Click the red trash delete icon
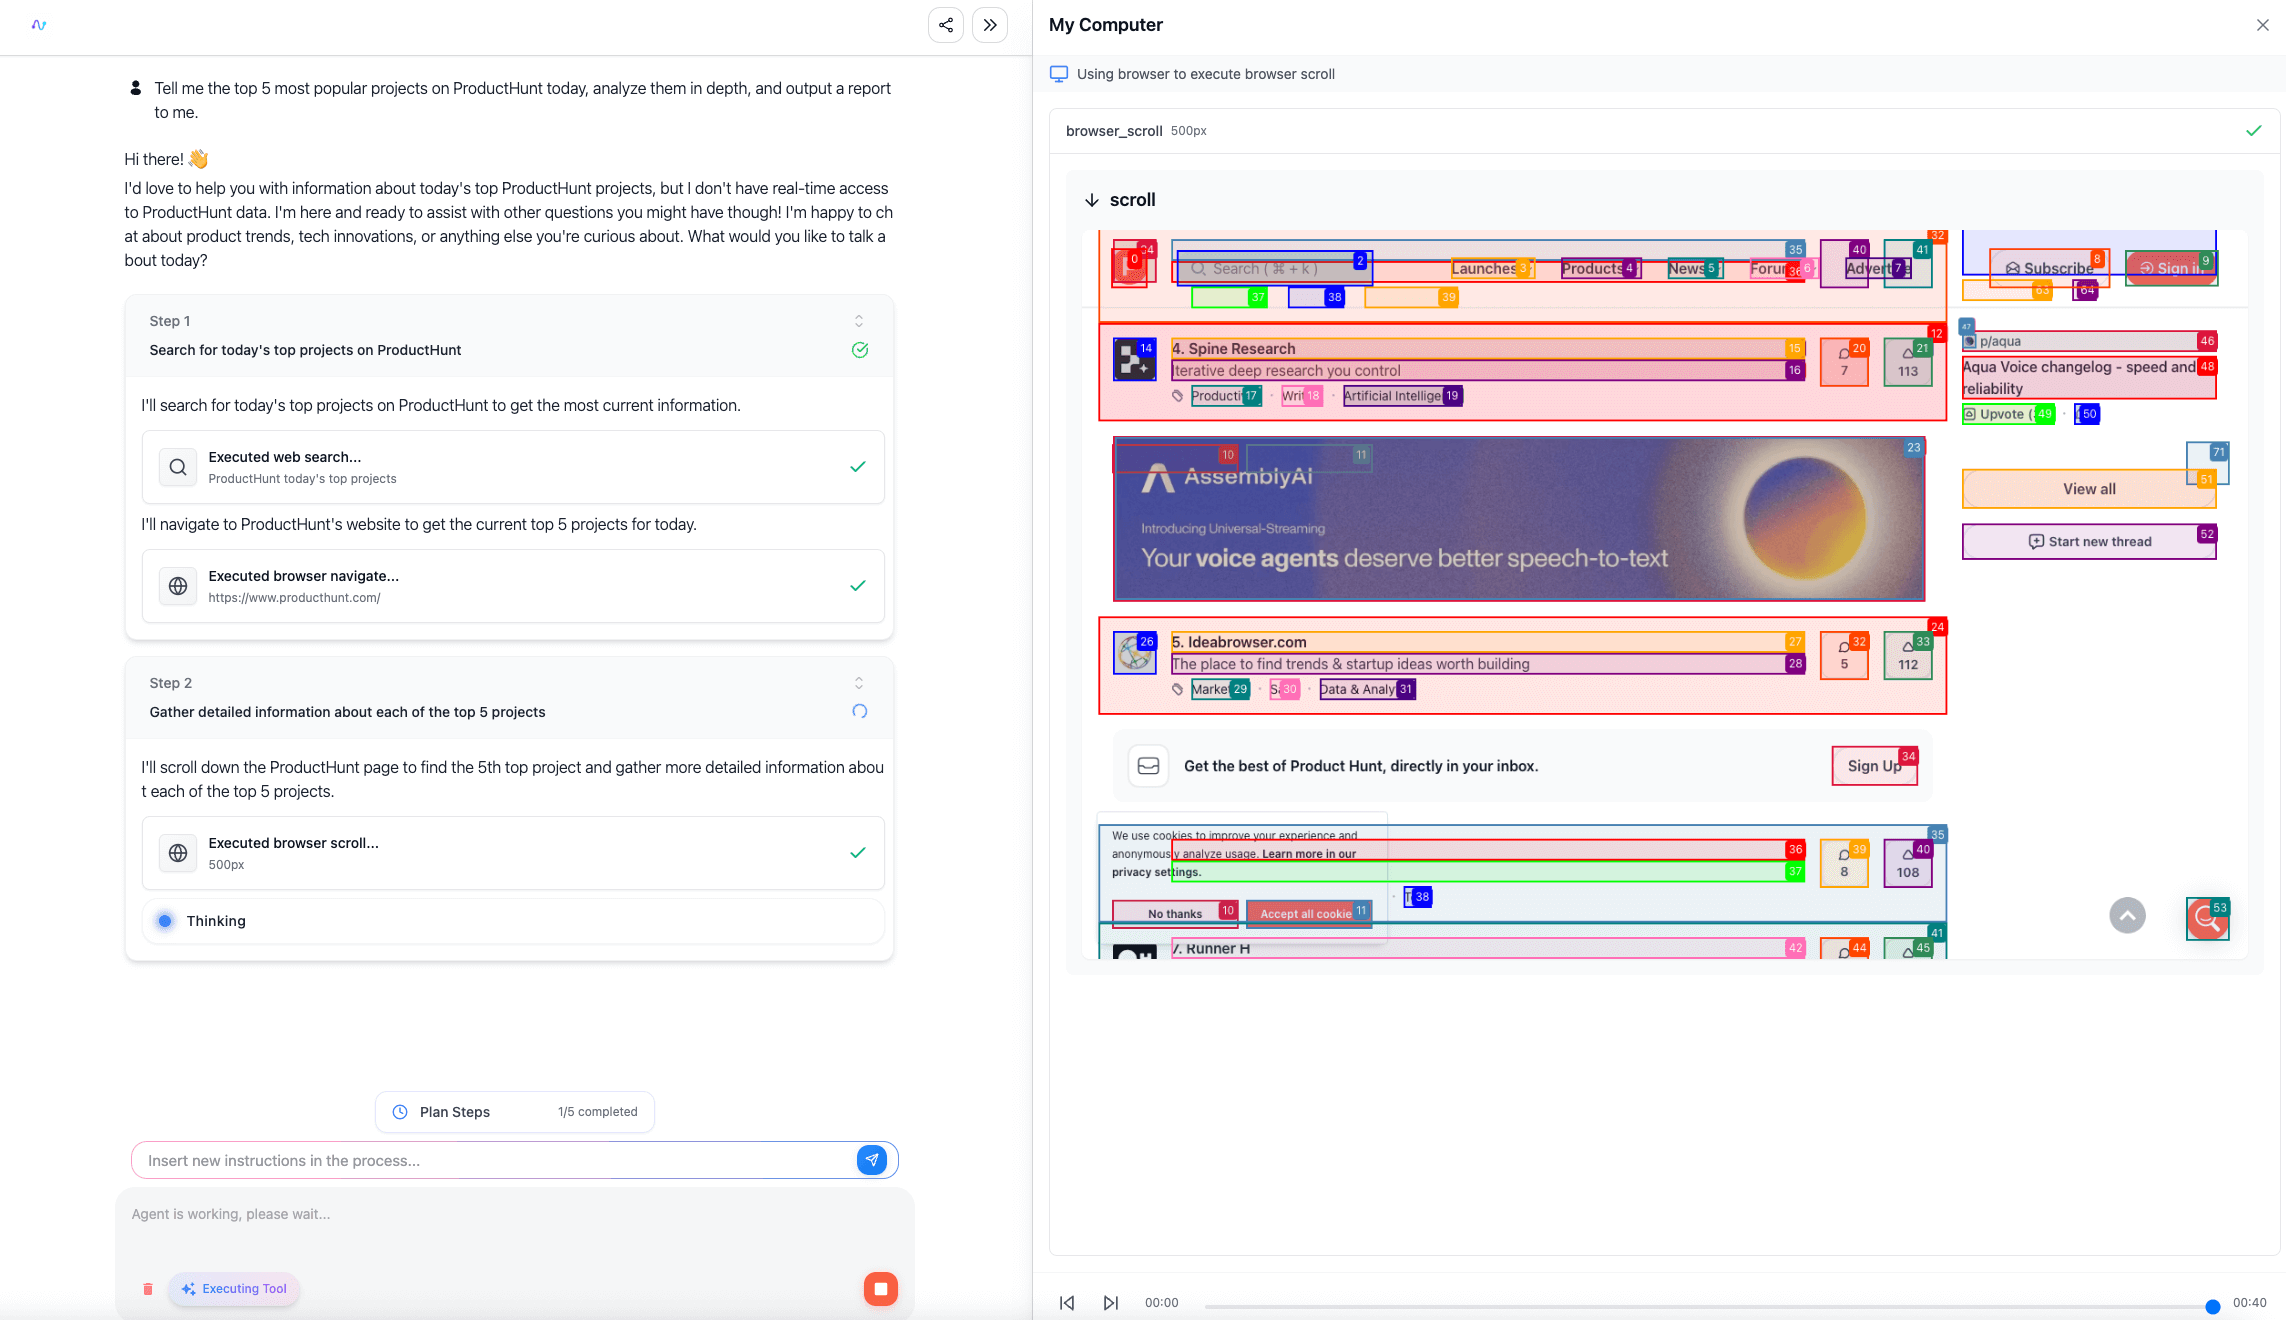2286x1320 pixels. tap(148, 1289)
